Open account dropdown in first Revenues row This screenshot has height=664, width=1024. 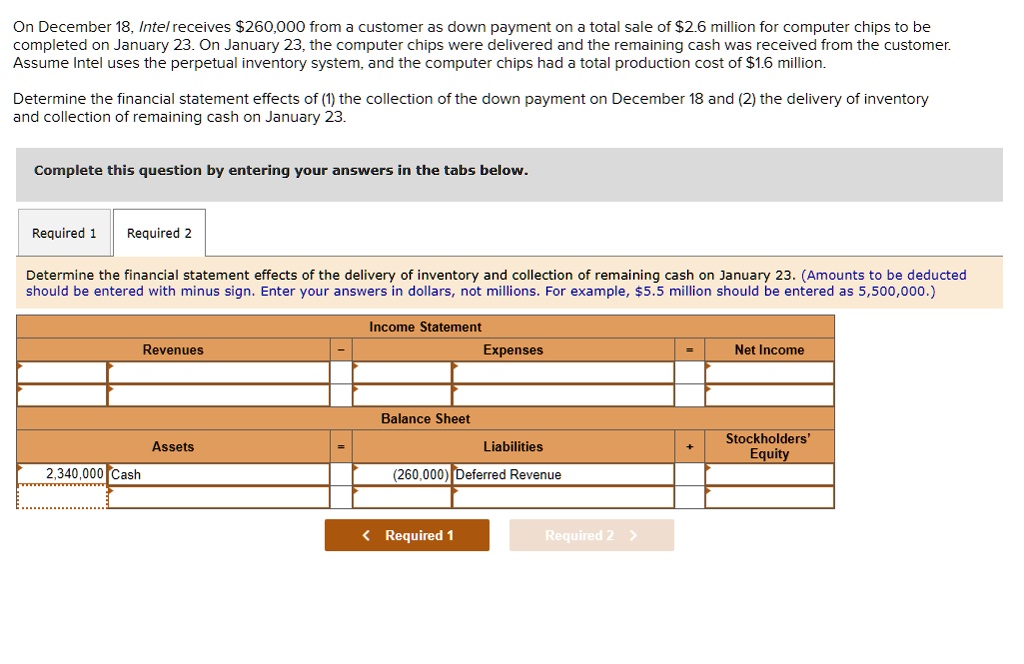[x=218, y=371]
